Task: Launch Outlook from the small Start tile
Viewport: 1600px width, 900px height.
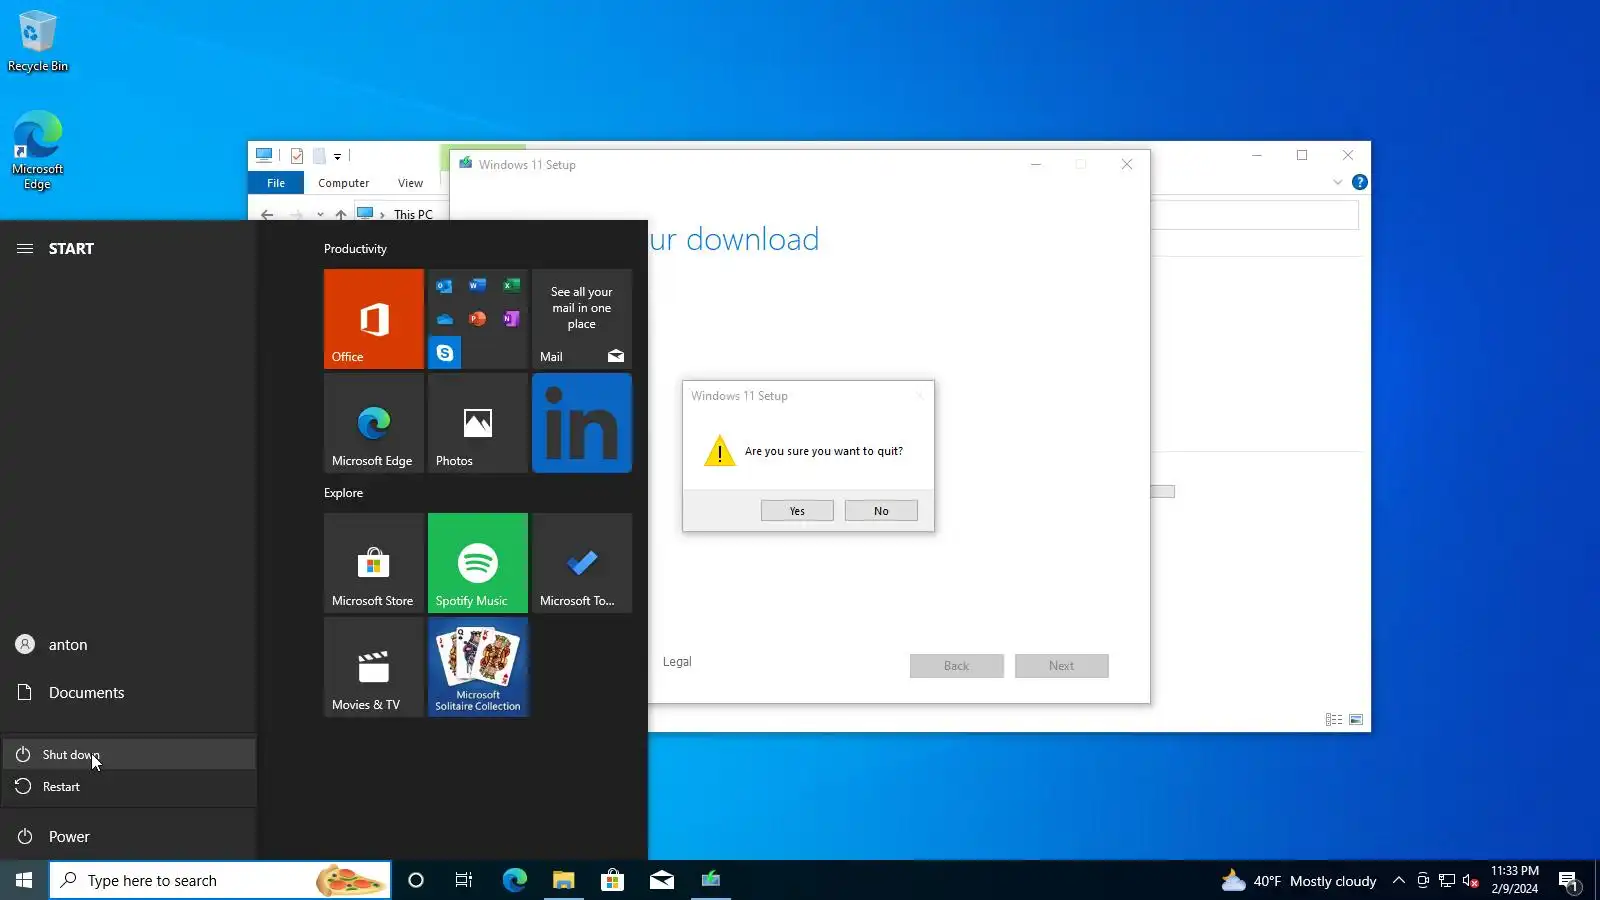Action: [x=444, y=286]
